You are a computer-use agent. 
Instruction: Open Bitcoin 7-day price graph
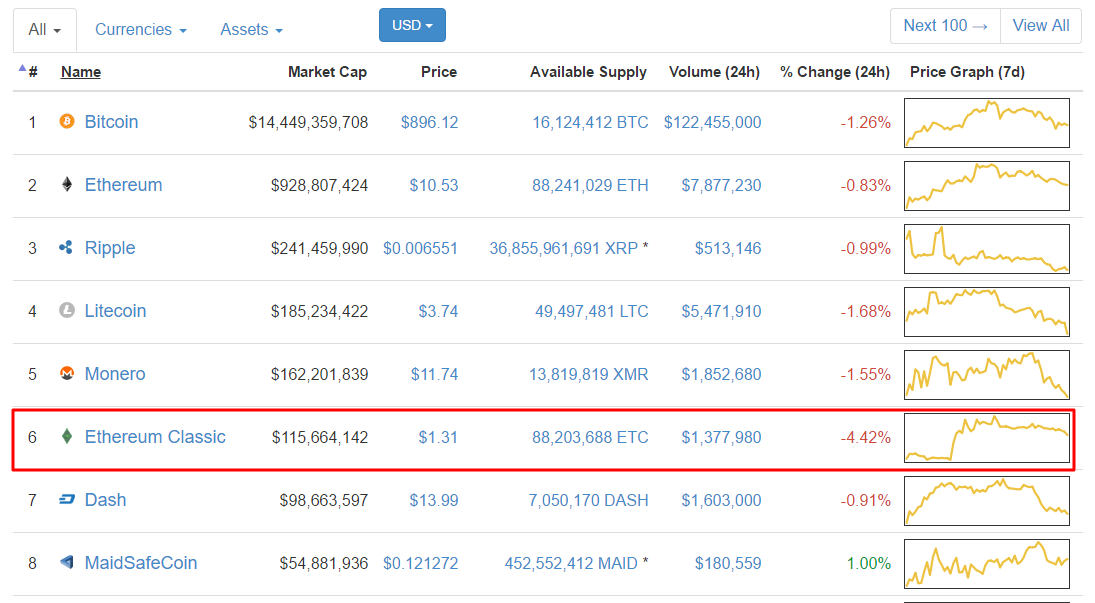tap(986, 122)
